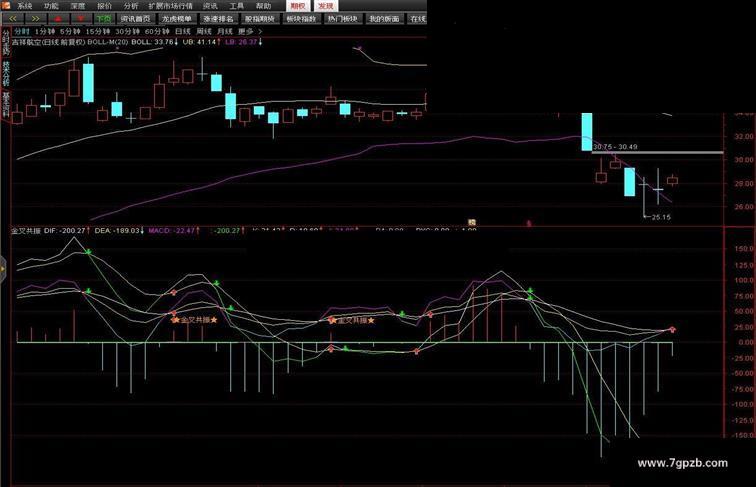Select the 月线 period

pos(225,31)
